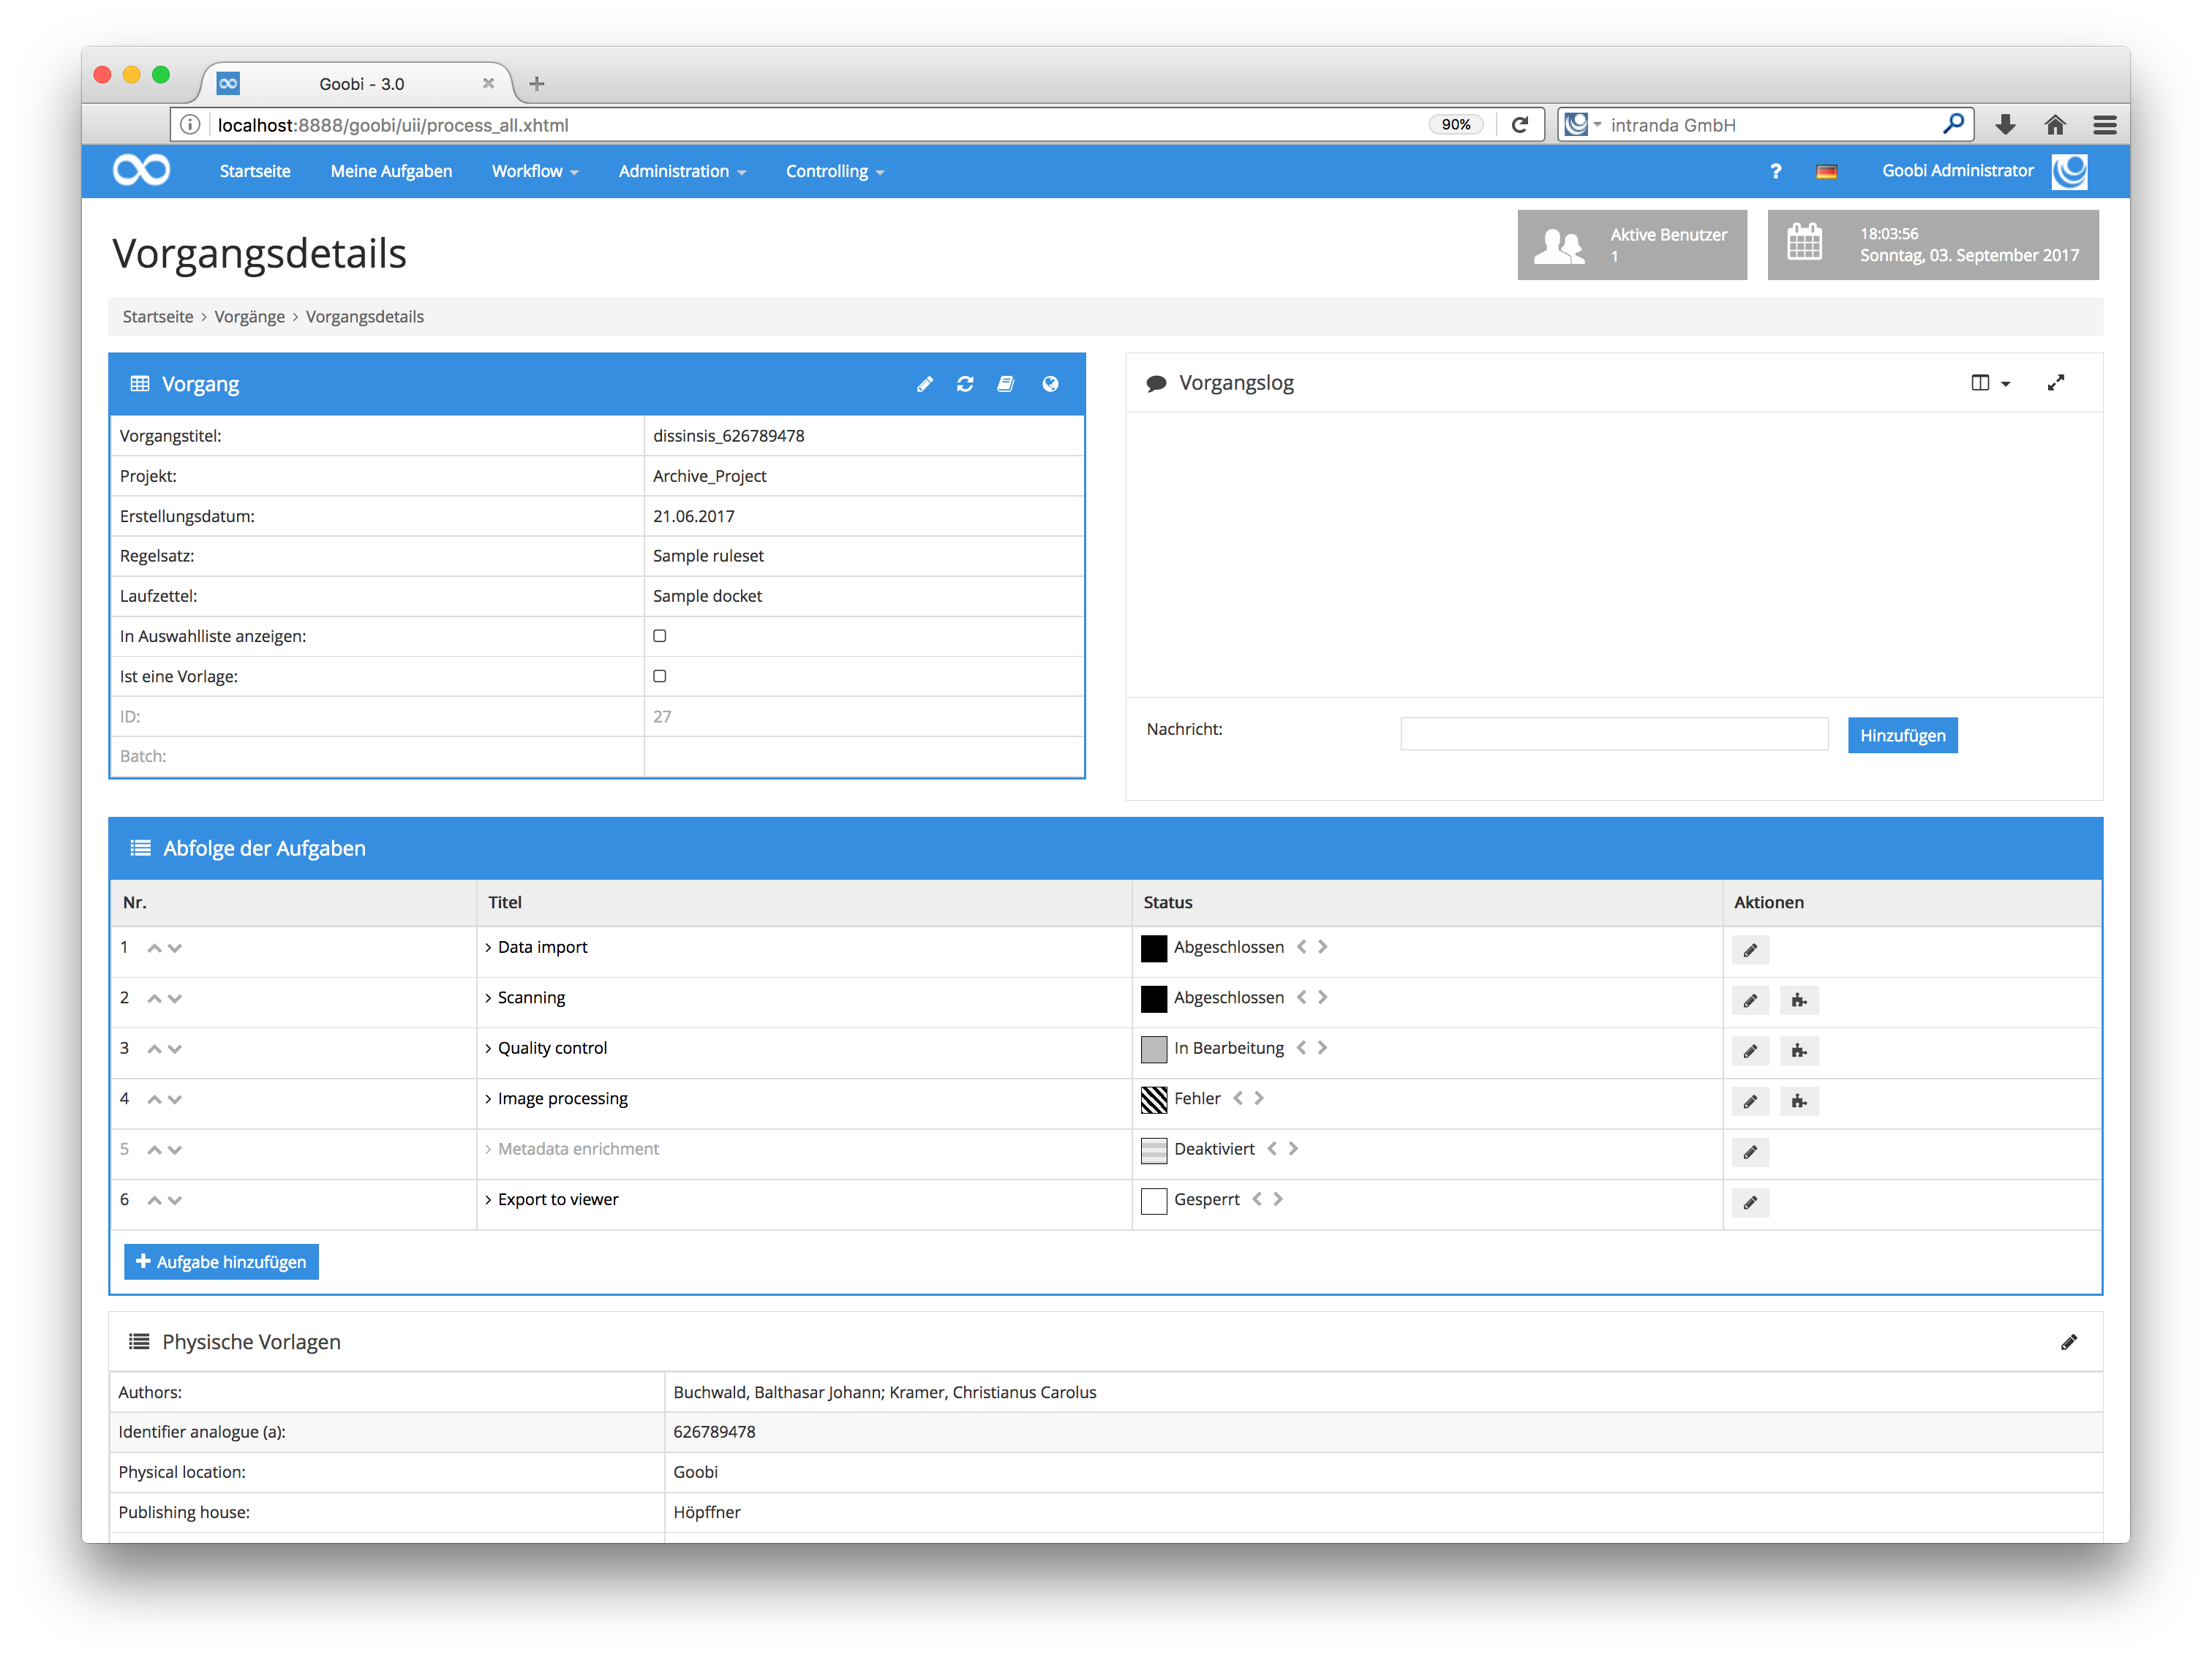Move Scanning task up
This screenshot has width=2212, height=1660.
click(154, 998)
